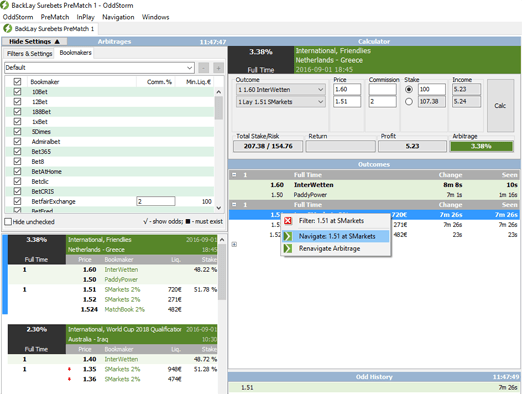
Task: Uncheck the Bet365 bookmaker
Action: pos(17,151)
